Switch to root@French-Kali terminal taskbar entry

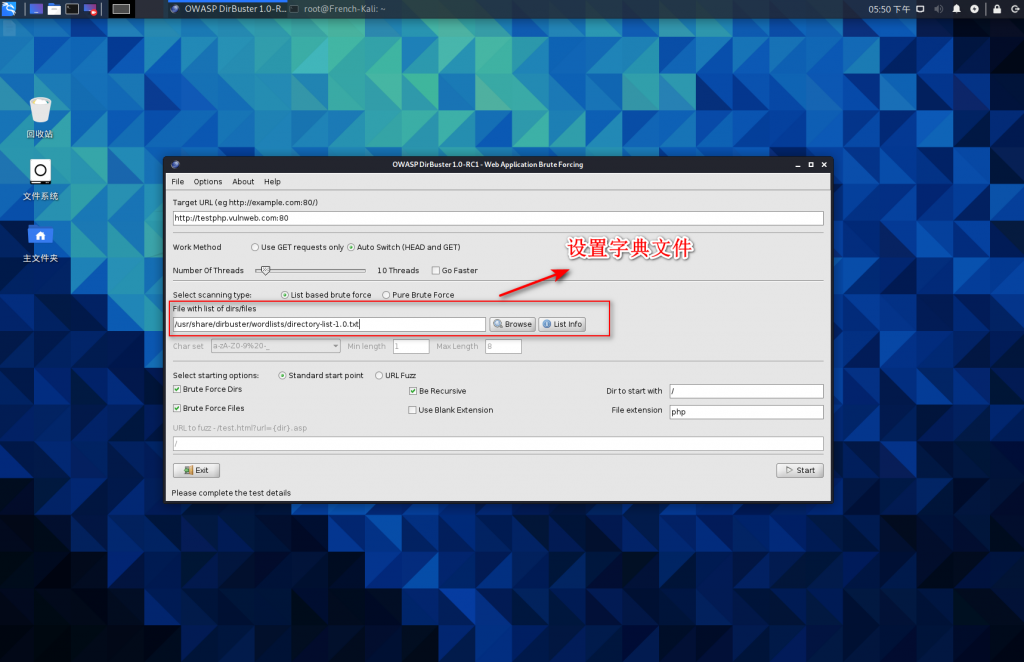pos(338,9)
